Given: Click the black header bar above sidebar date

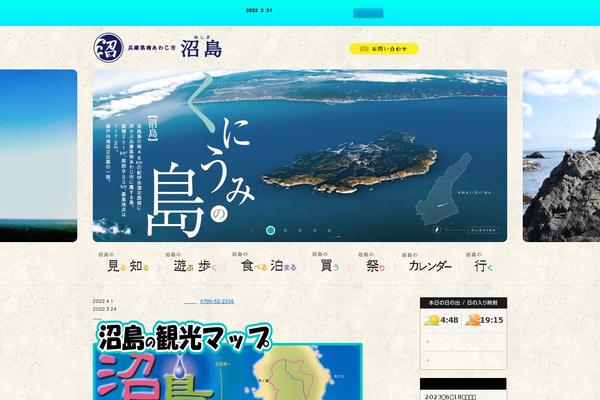Looking at the screenshot, I should [x=463, y=384].
